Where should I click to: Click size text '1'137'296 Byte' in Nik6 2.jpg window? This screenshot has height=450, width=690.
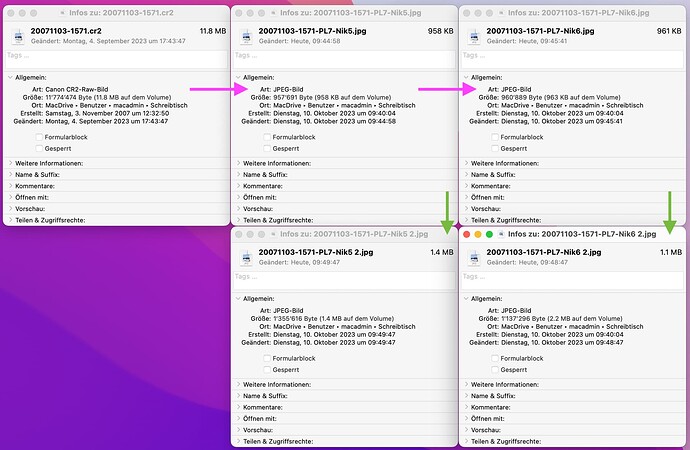(x=523, y=319)
